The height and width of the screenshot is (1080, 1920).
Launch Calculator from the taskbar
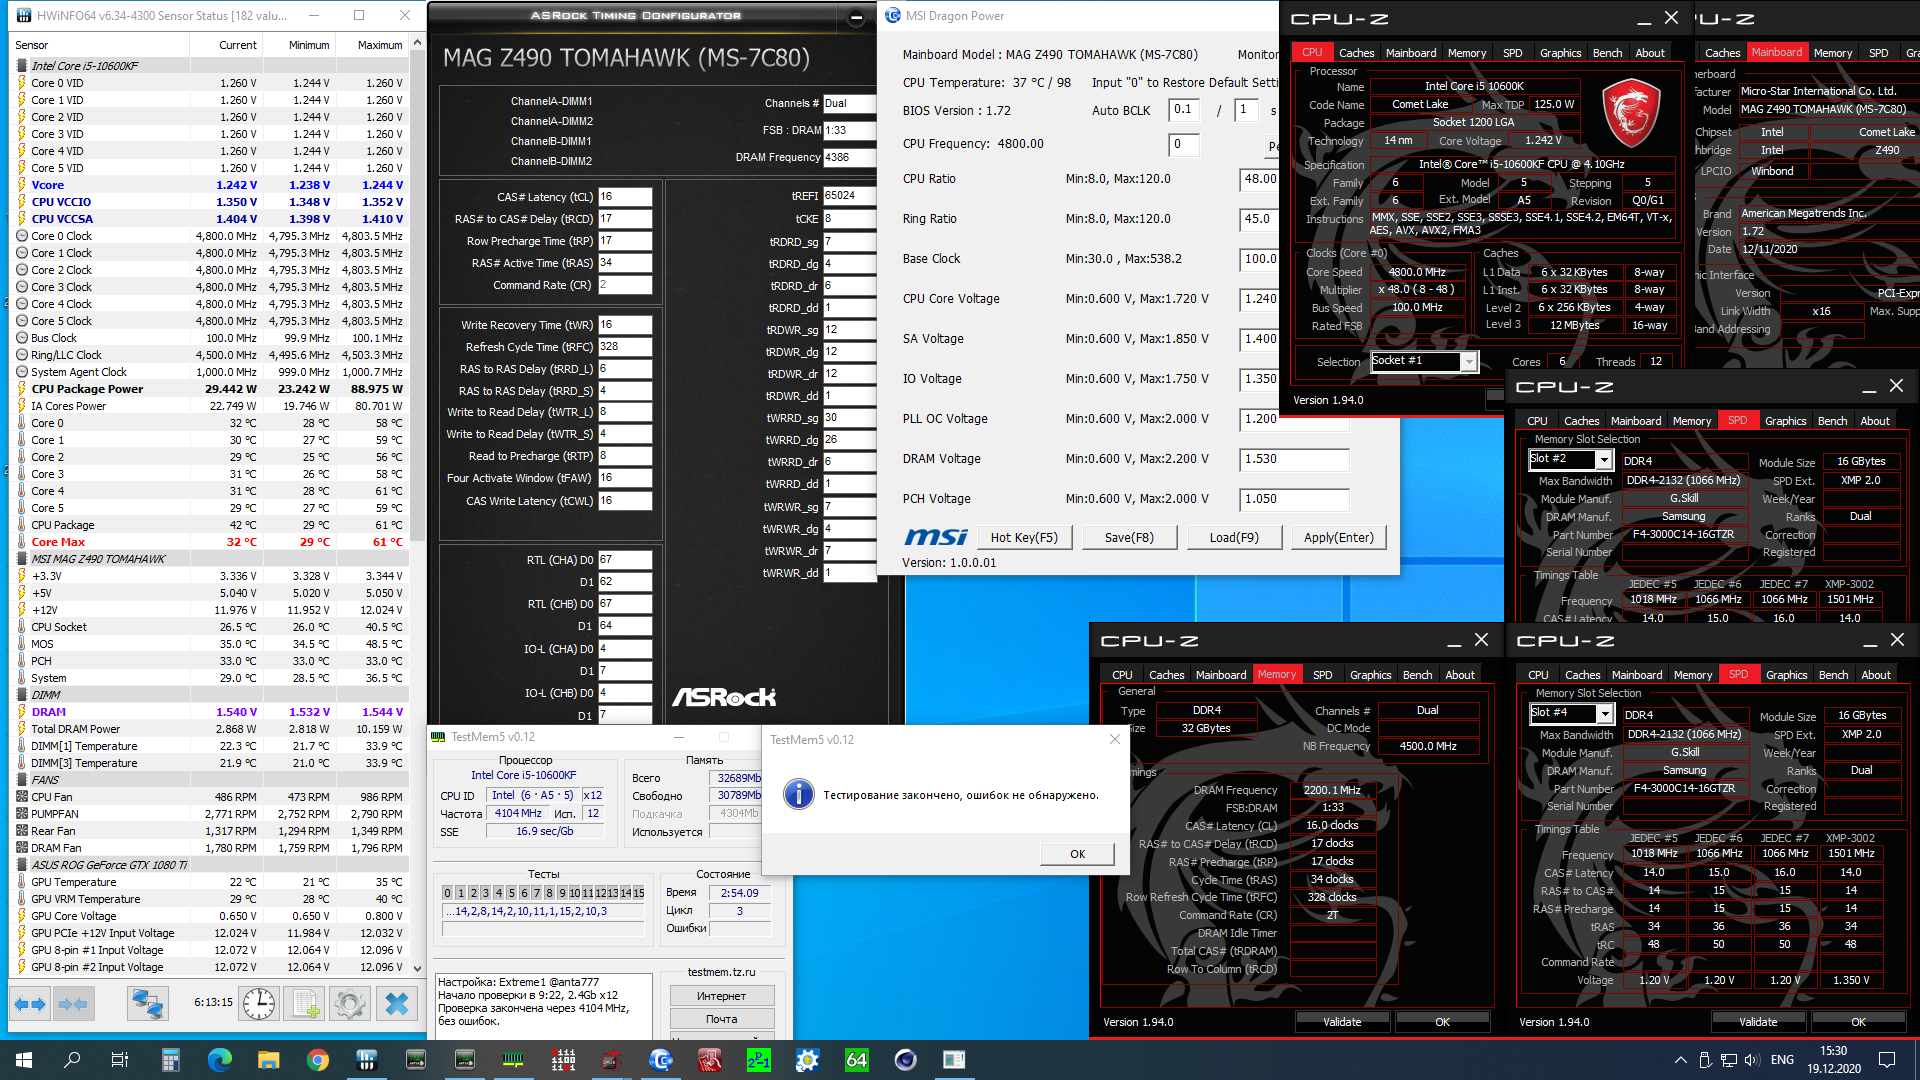(170, 1060)
